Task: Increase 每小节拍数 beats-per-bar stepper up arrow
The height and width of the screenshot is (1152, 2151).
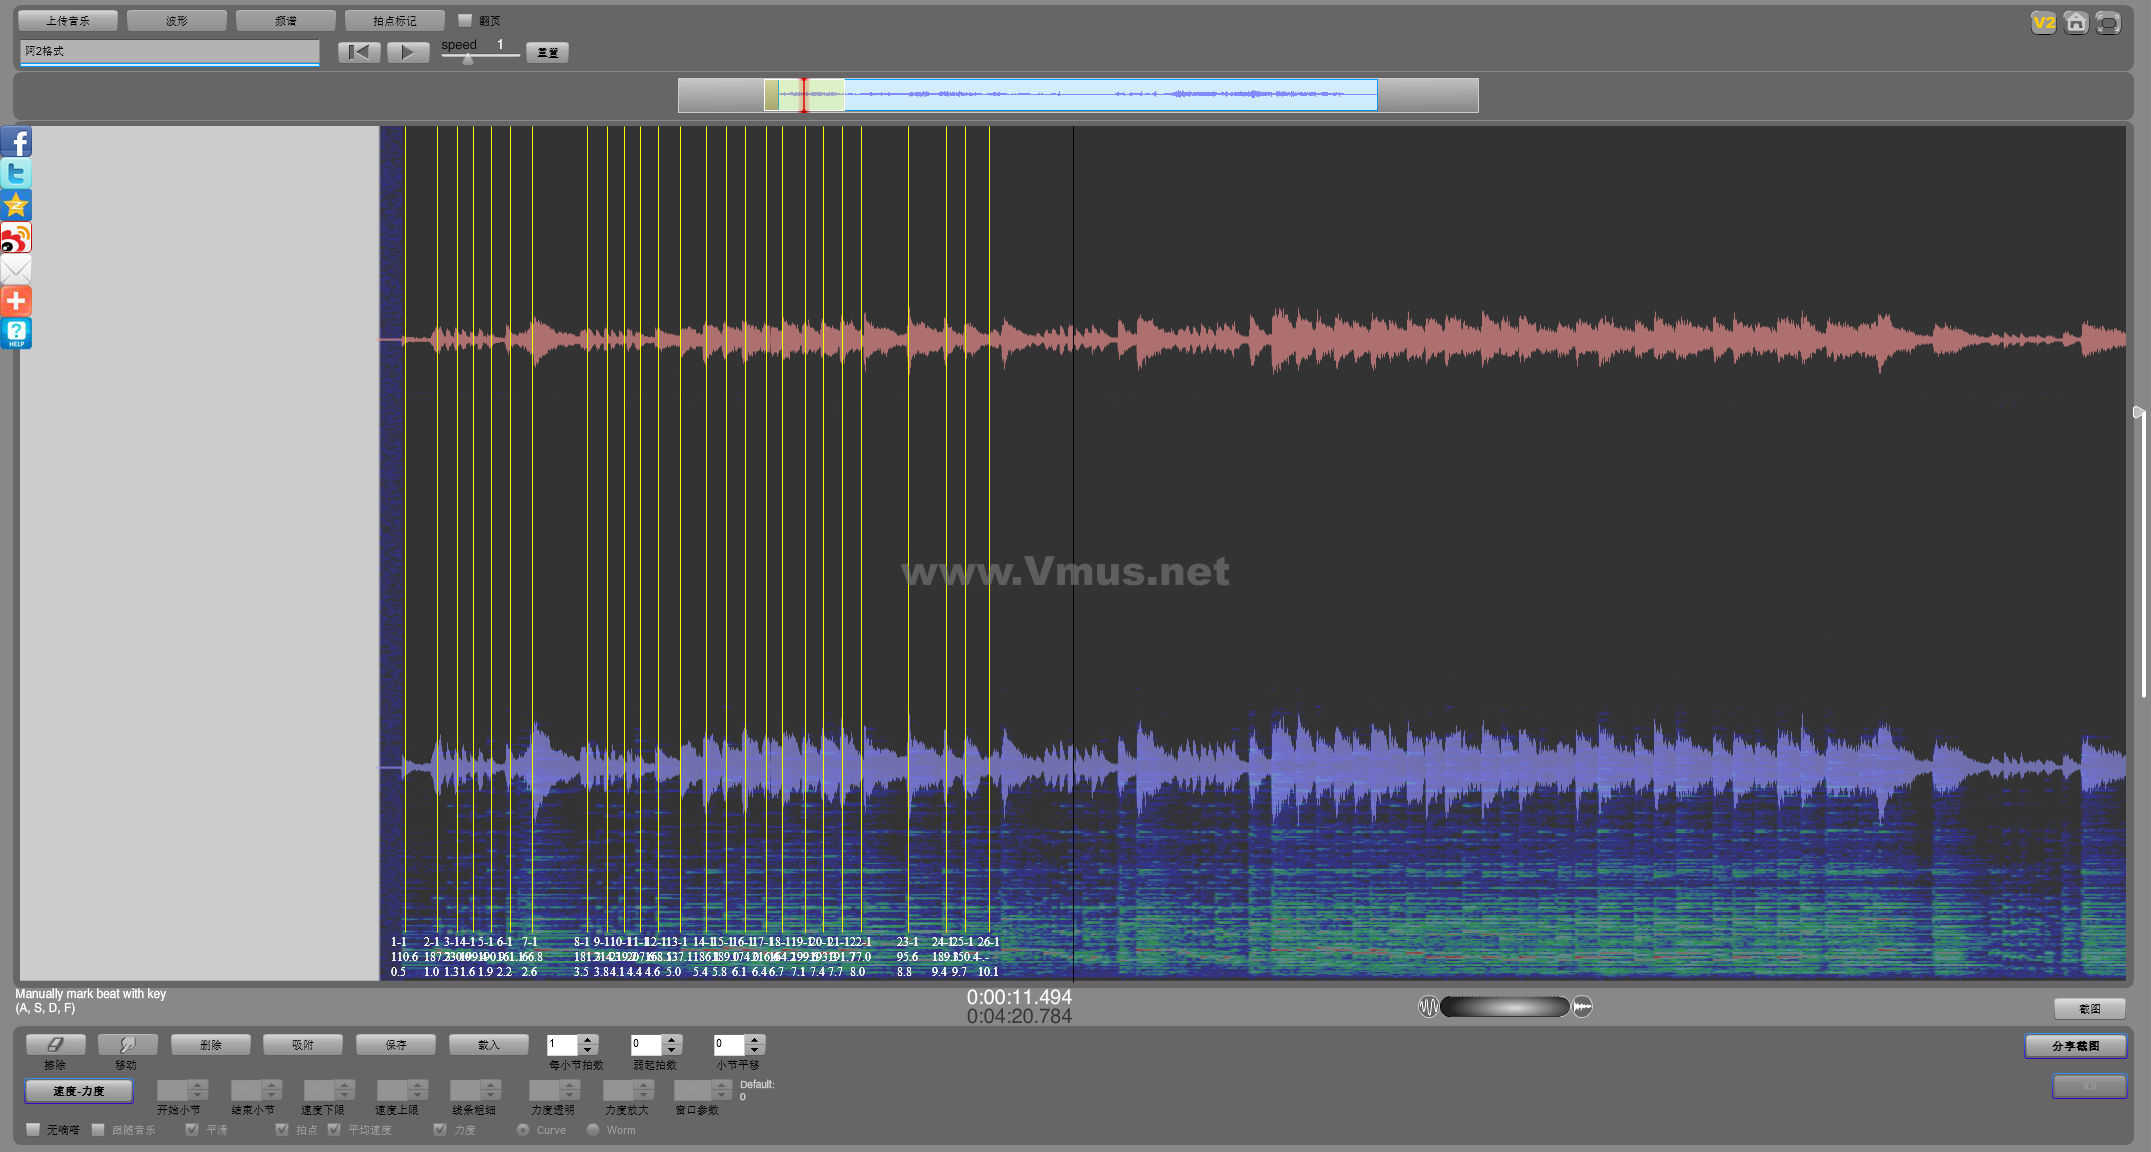Action: coord(588,1040)
